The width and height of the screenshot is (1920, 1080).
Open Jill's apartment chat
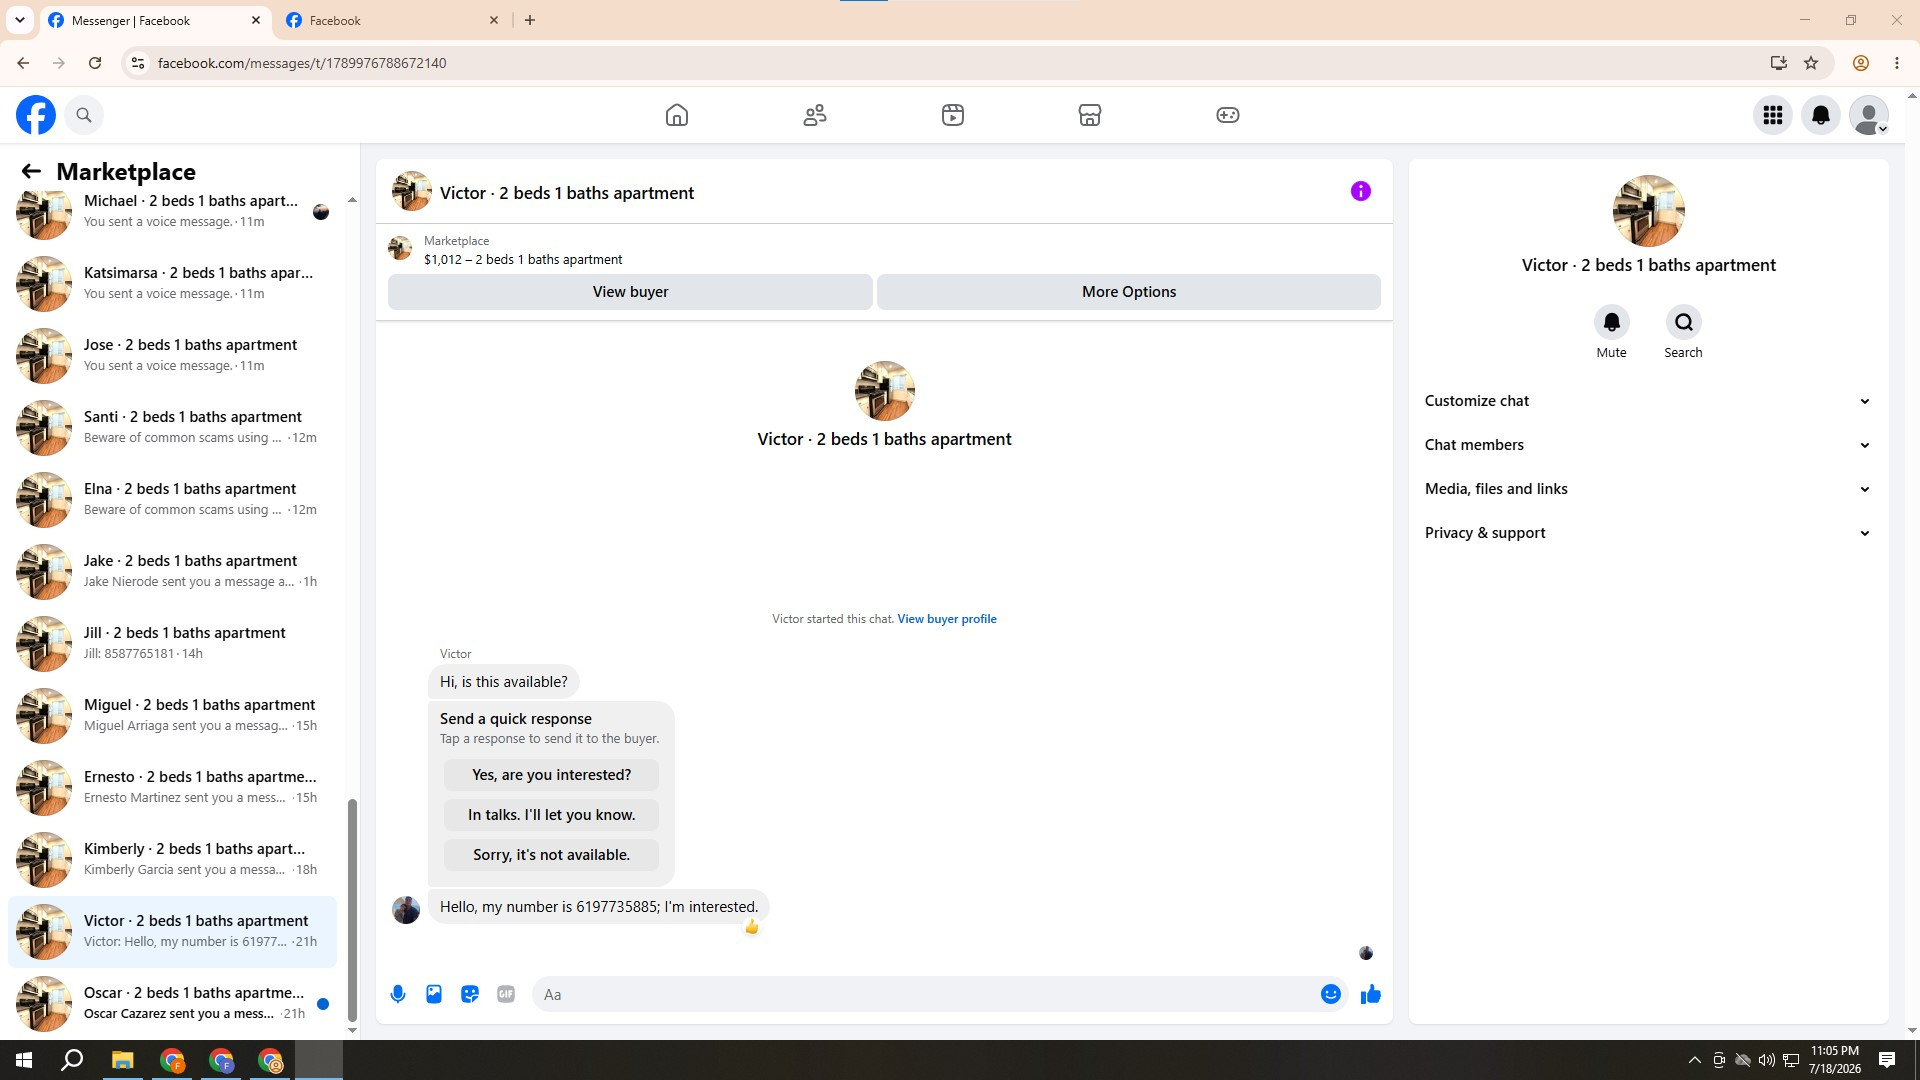[x=172, y=643]
